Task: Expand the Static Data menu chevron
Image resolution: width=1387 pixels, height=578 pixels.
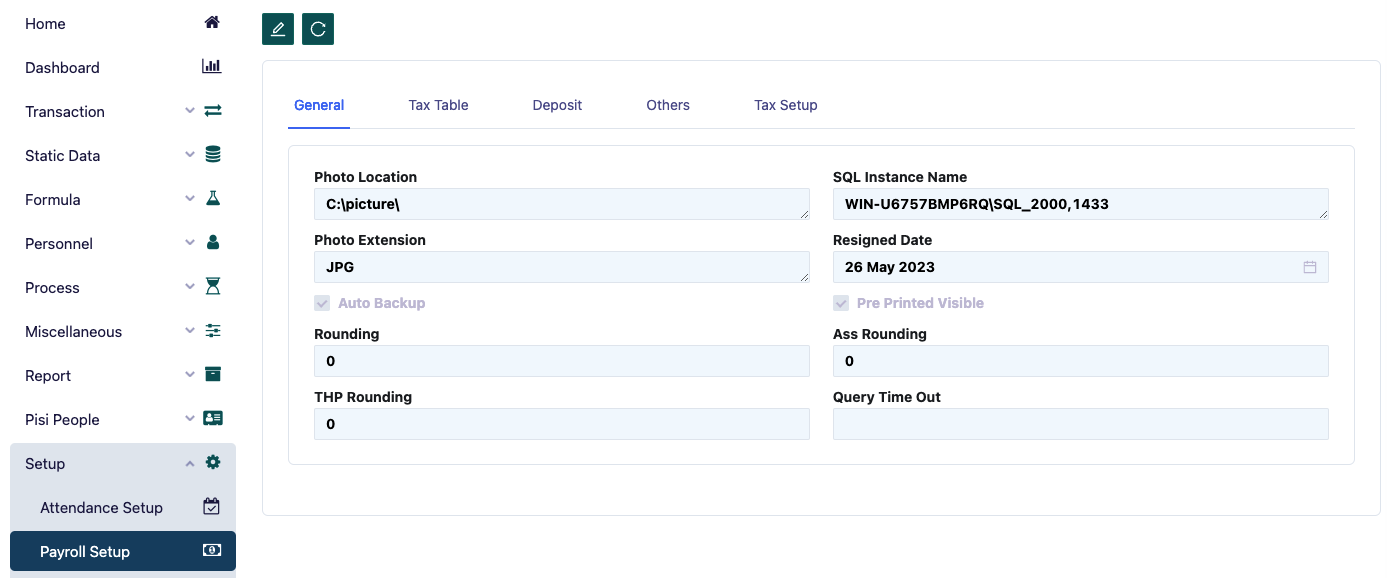Action: pyautogui.click(x=190, y=155)
